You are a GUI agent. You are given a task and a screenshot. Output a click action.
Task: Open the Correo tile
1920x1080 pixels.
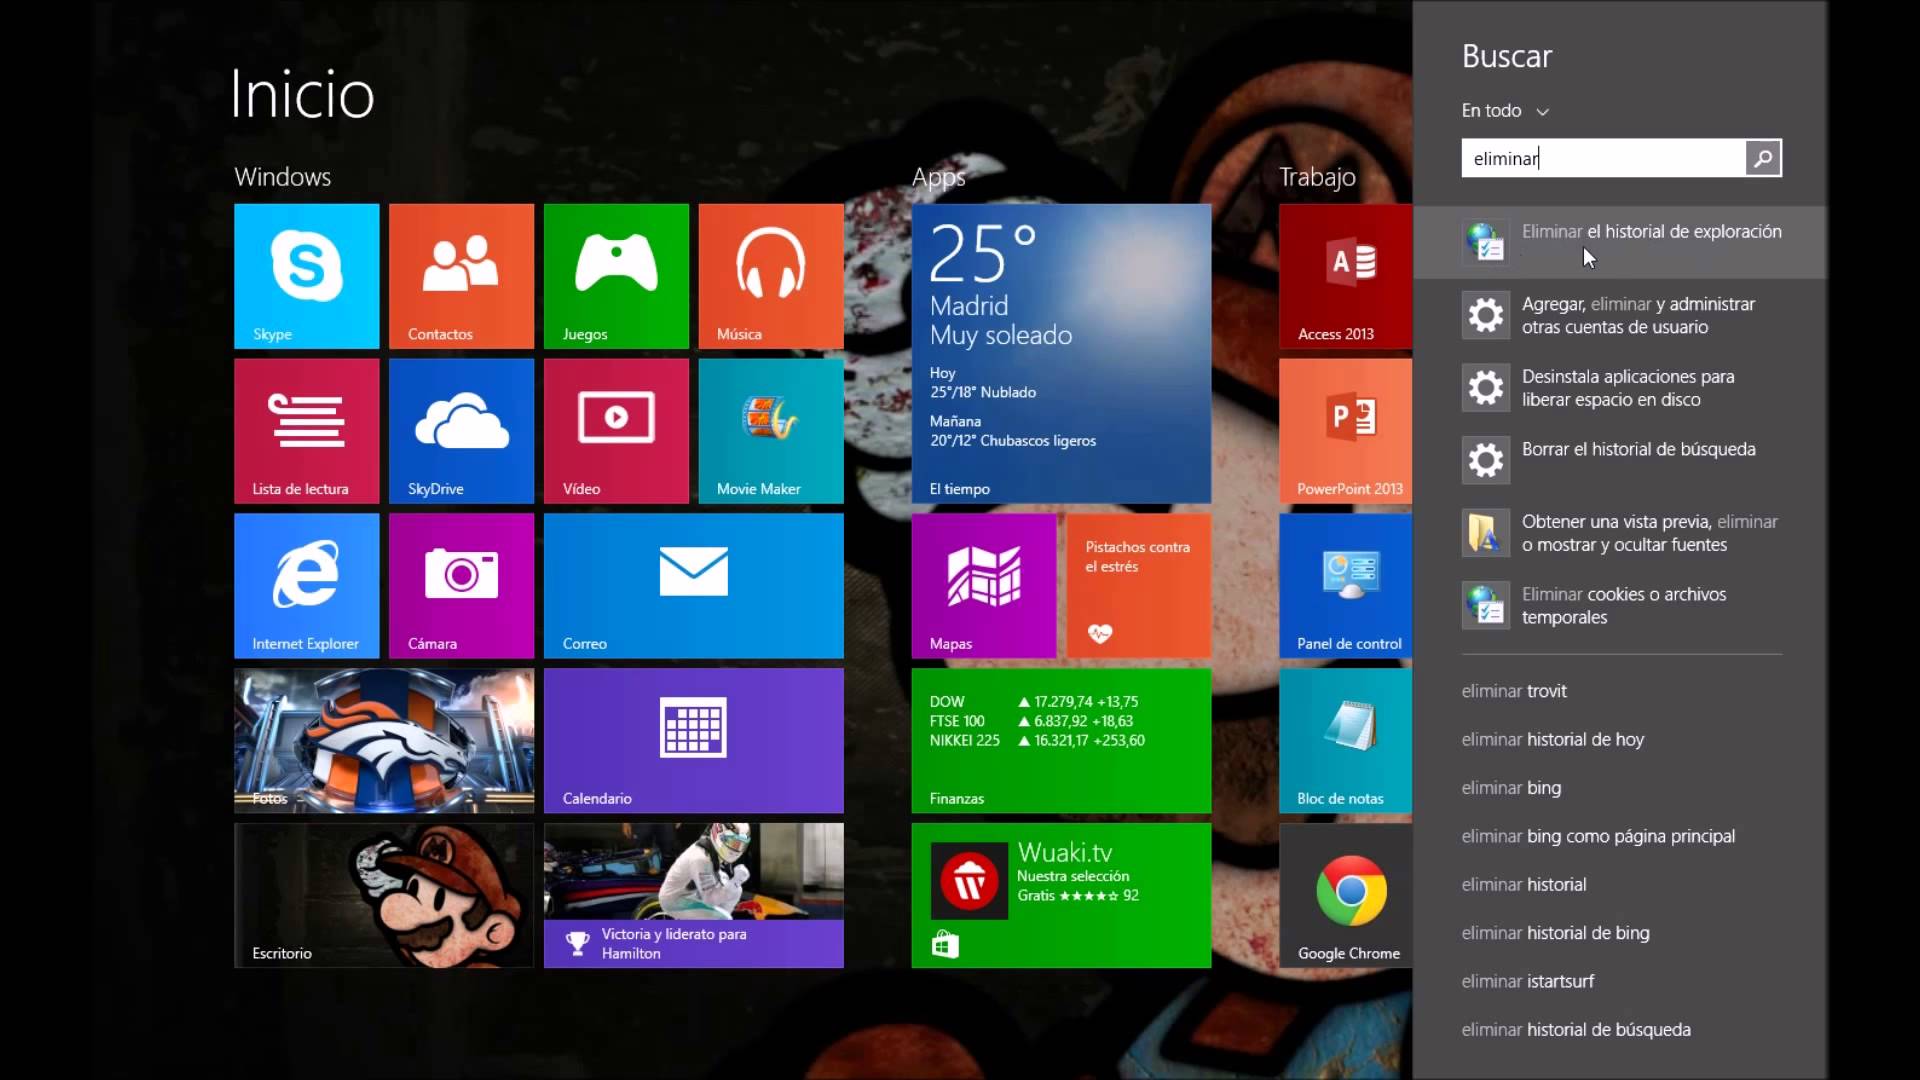coord(693,585)
